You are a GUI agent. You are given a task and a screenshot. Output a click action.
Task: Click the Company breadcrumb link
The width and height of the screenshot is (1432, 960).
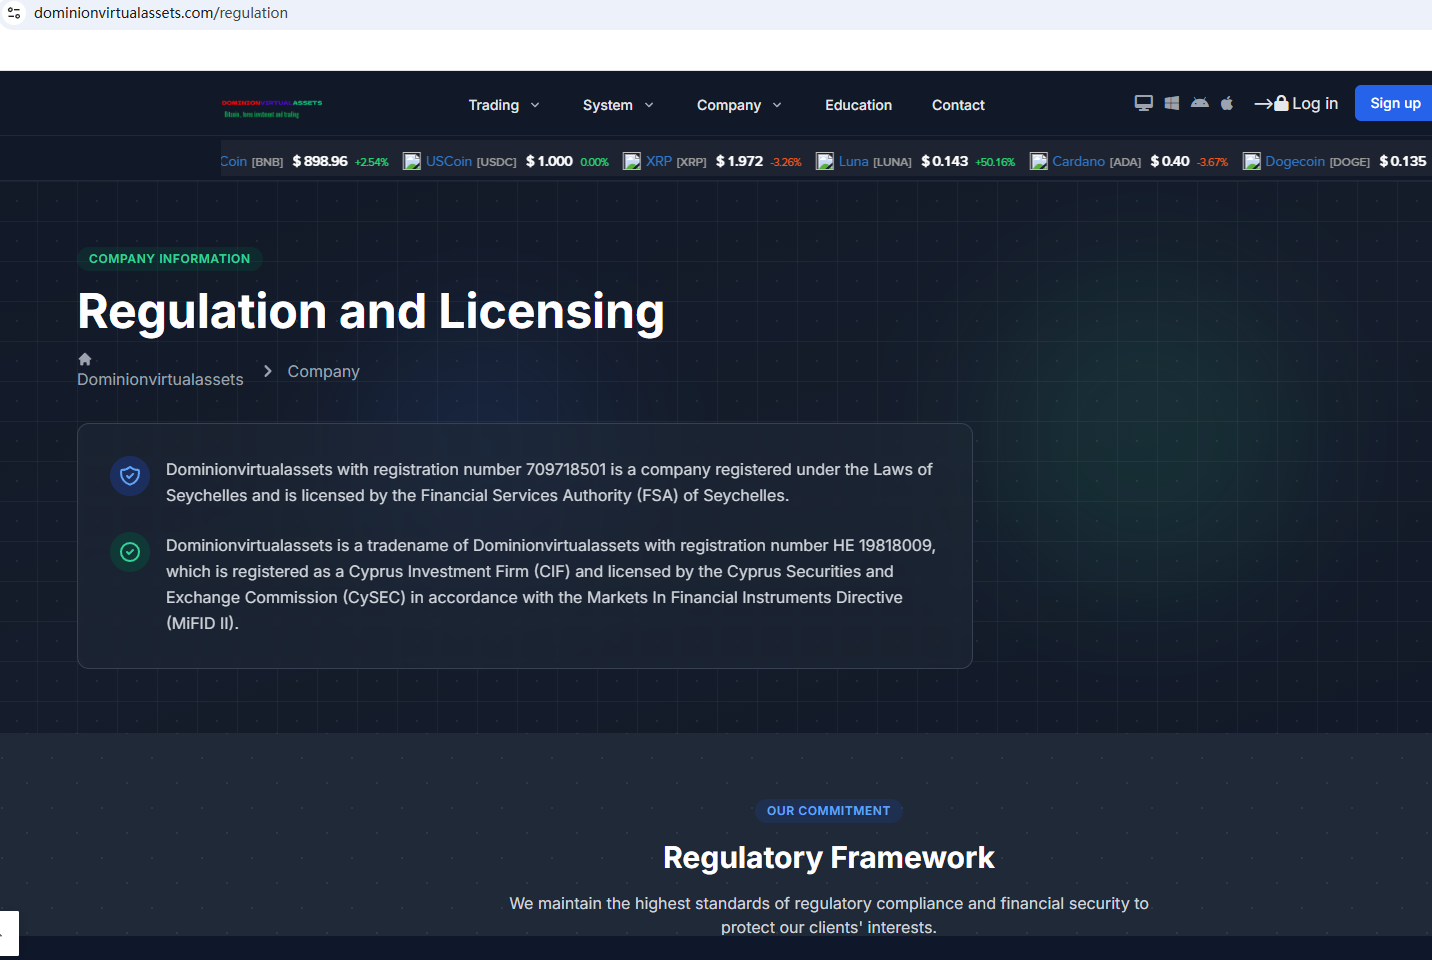tap(323, 371)
